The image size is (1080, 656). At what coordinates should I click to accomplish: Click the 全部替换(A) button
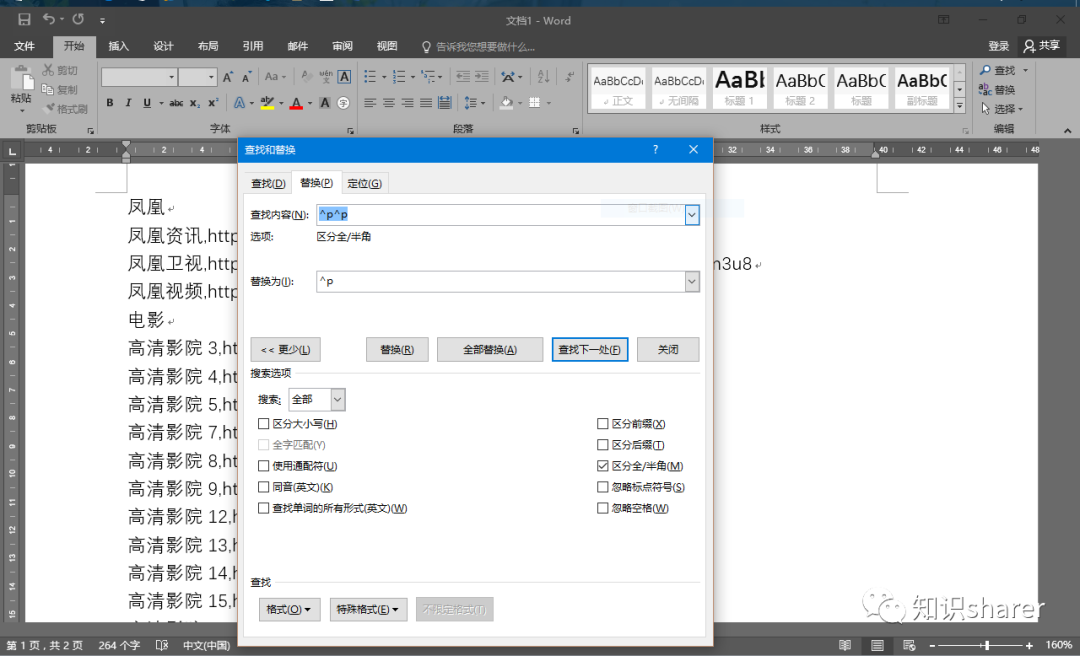tap(490, 349)
